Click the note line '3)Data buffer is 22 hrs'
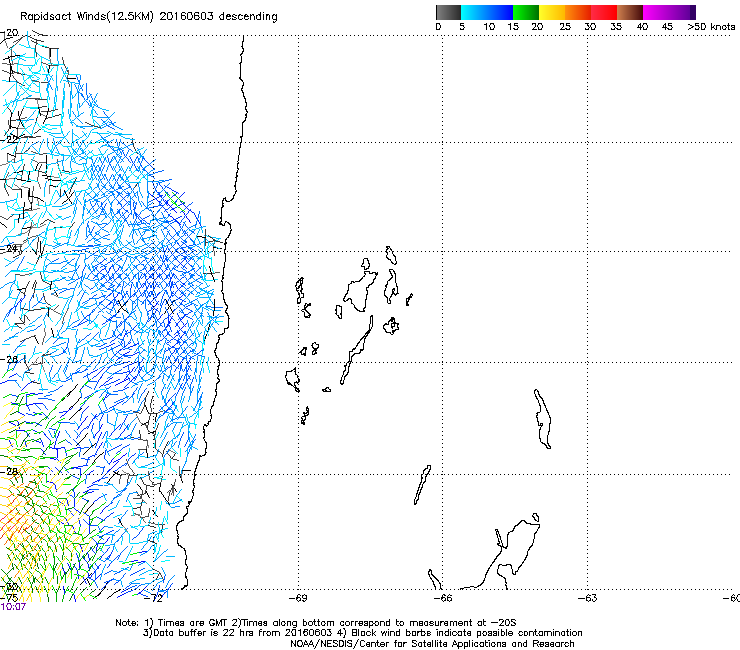 362,633
